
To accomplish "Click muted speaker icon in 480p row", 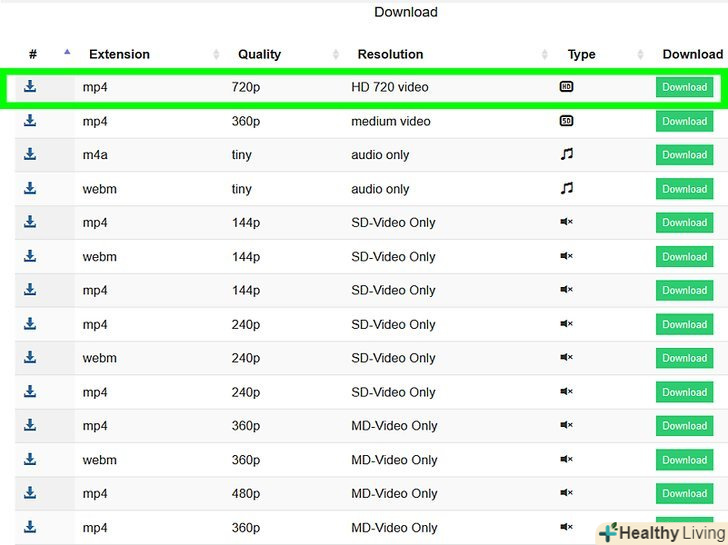I will 566,493.
